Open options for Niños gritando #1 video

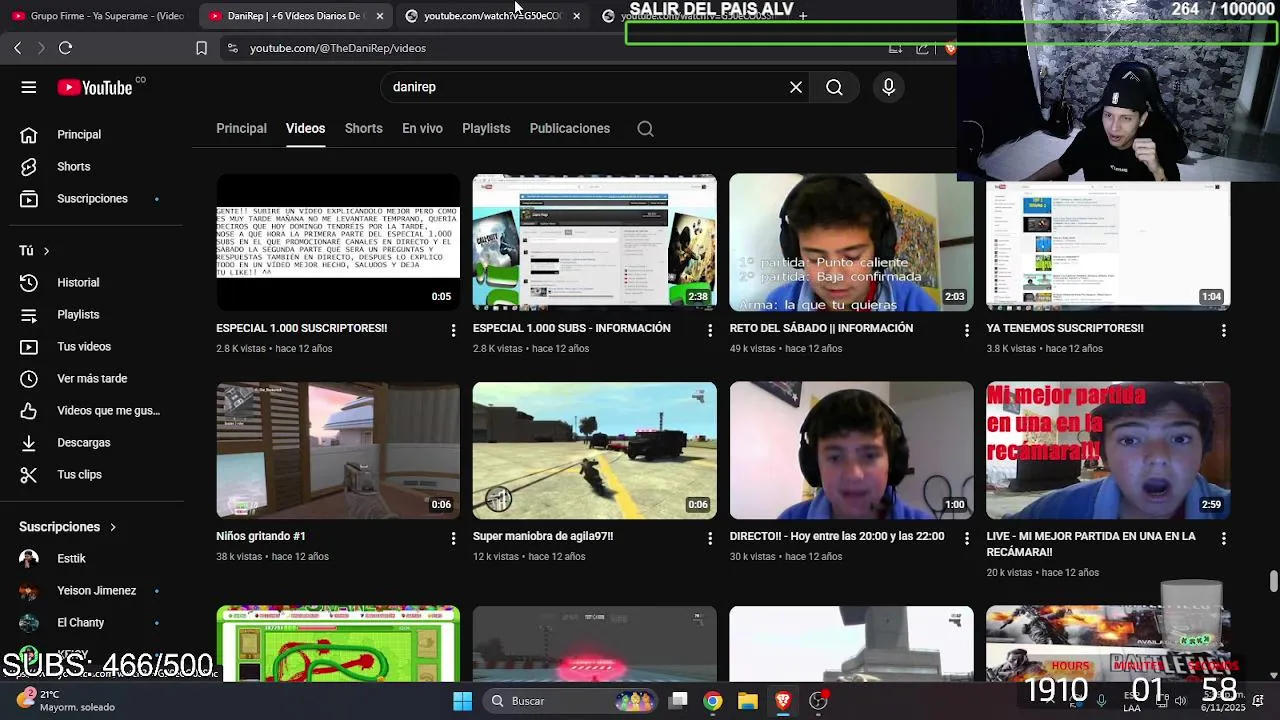coord(453,538)
